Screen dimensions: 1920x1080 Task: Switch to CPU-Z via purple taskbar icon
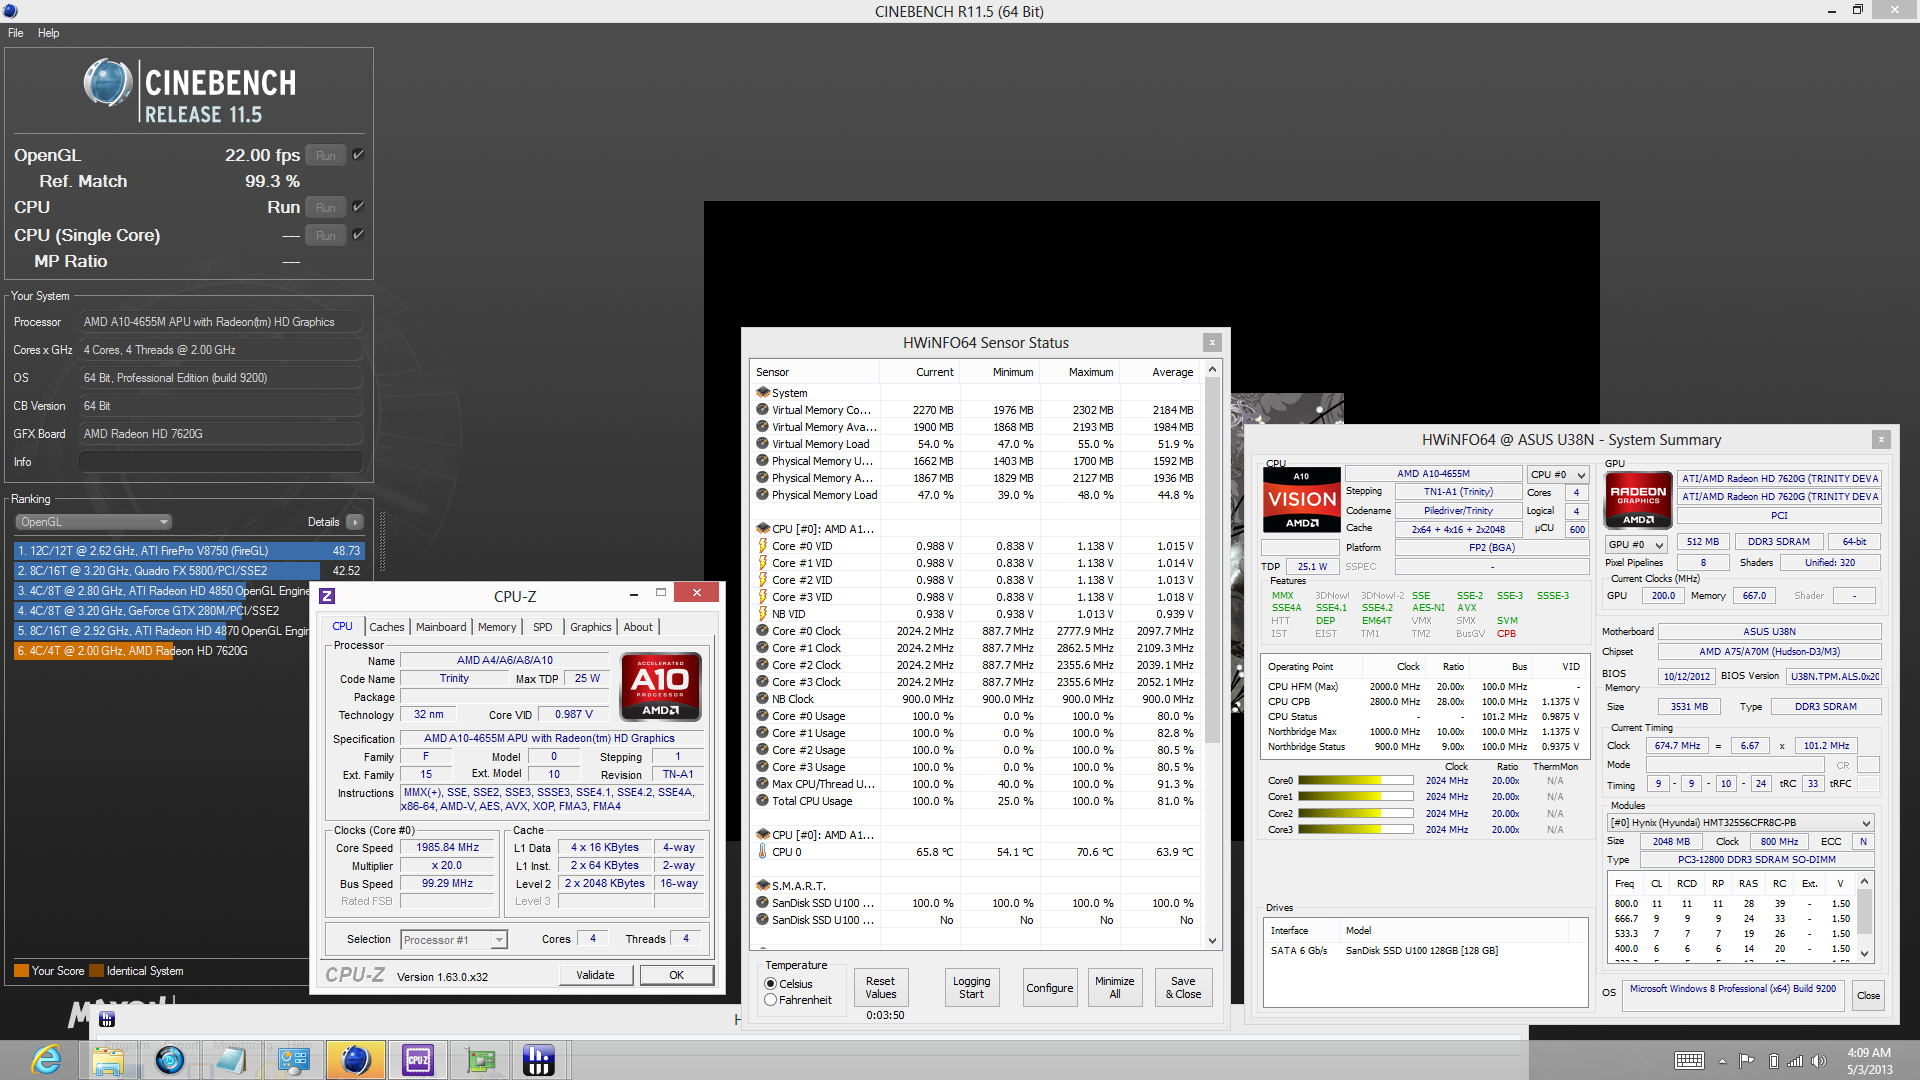pyautogui.click(x=418, y=1060)
